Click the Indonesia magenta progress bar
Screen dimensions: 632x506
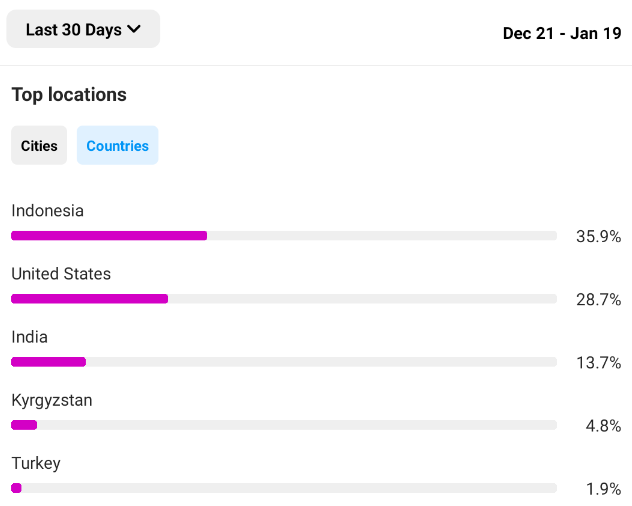tap(109, 236)
